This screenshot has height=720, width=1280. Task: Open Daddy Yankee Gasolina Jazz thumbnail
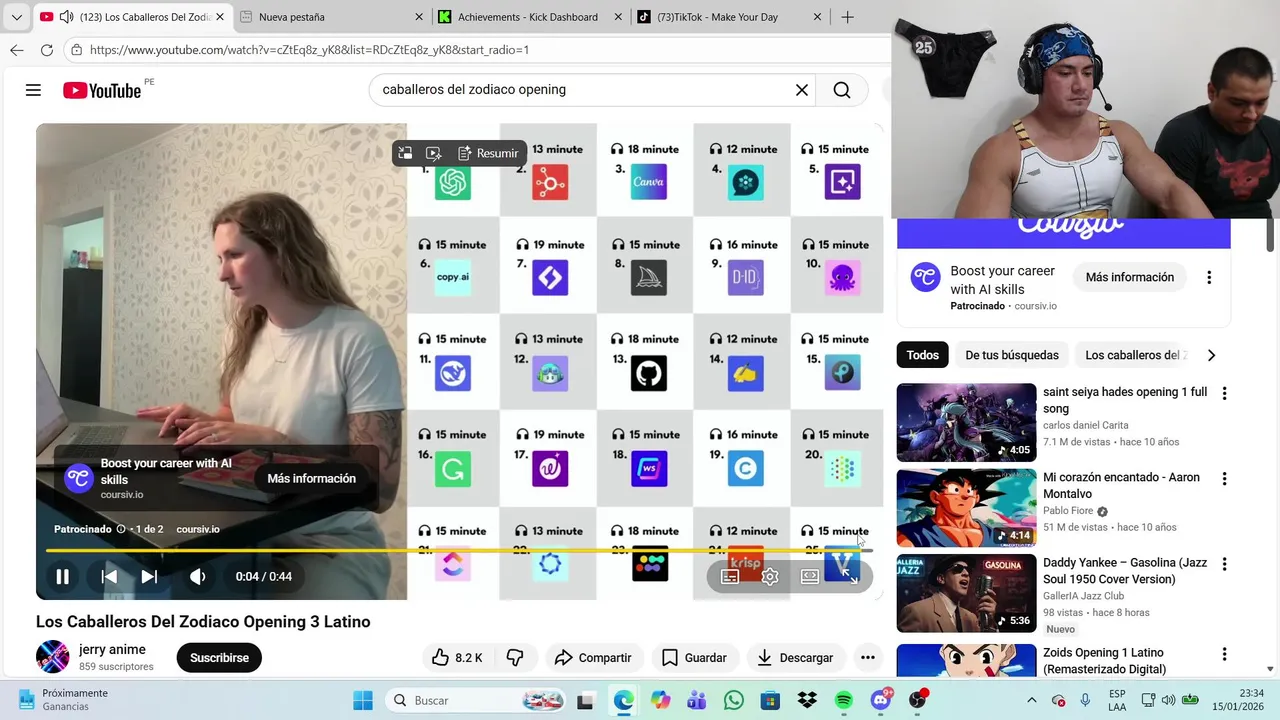(x=966, y=593)
